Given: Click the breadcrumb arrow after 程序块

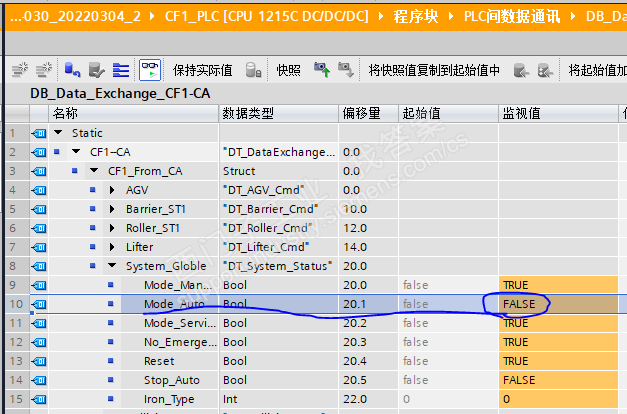Looking at the screenshot, I should 451,16.
